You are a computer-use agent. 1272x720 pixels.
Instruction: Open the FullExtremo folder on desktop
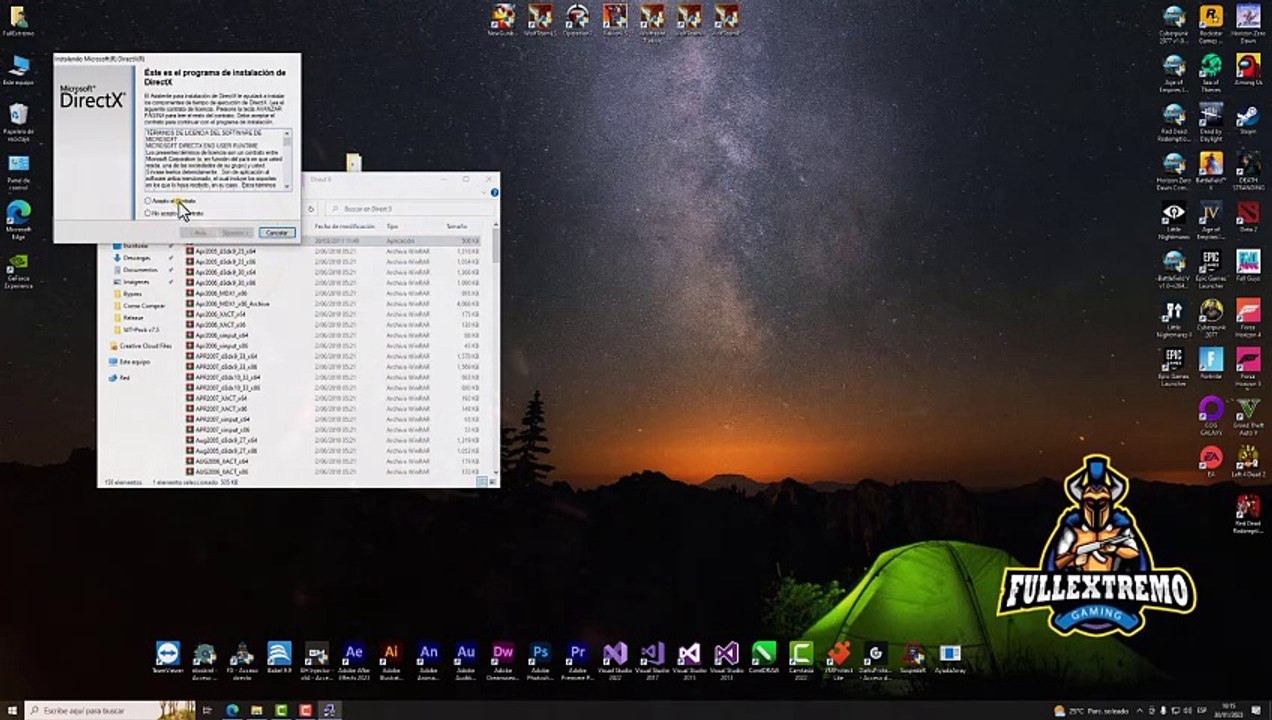pyautogui.click(x=18, y=21)
